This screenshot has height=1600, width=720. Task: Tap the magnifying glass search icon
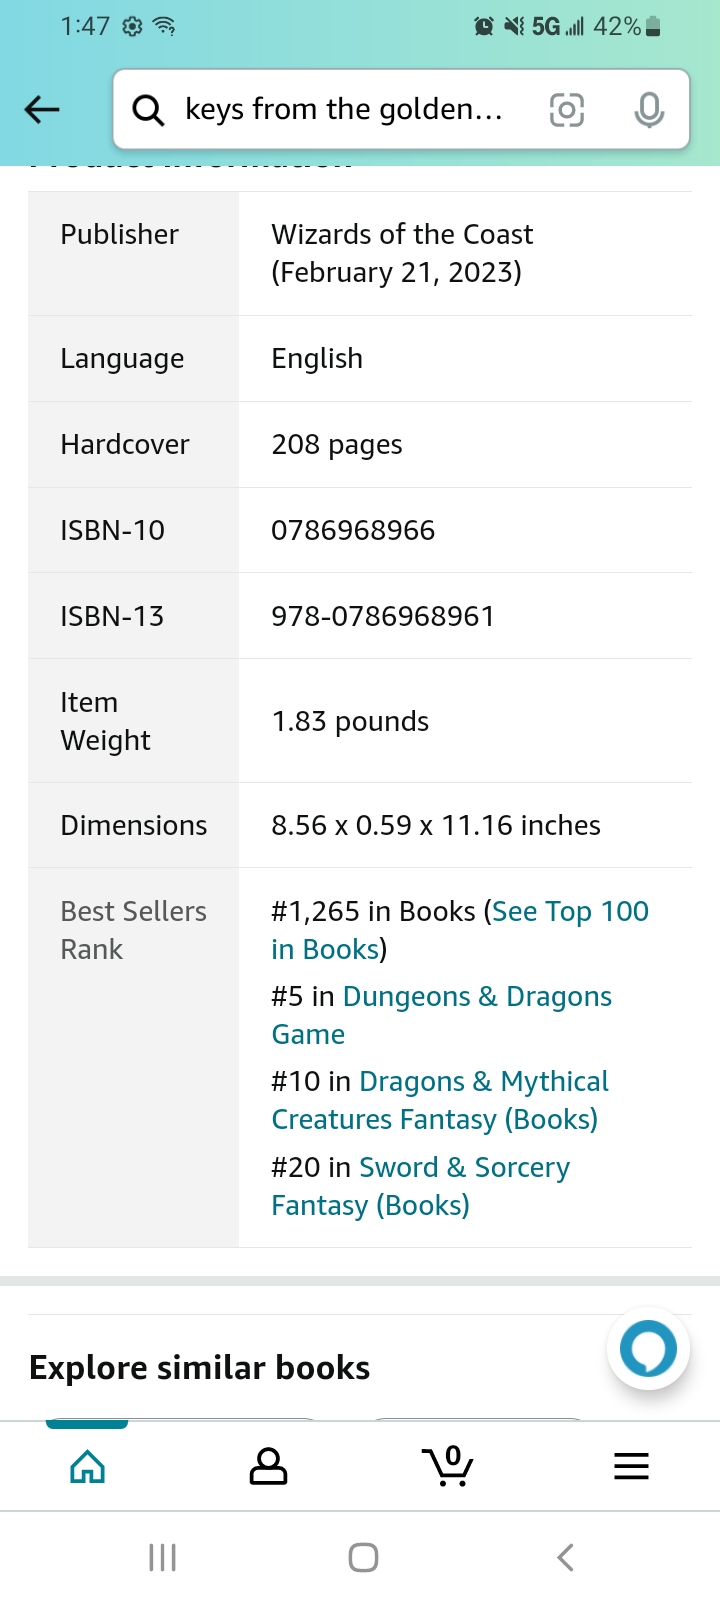(x=148, y=110)
